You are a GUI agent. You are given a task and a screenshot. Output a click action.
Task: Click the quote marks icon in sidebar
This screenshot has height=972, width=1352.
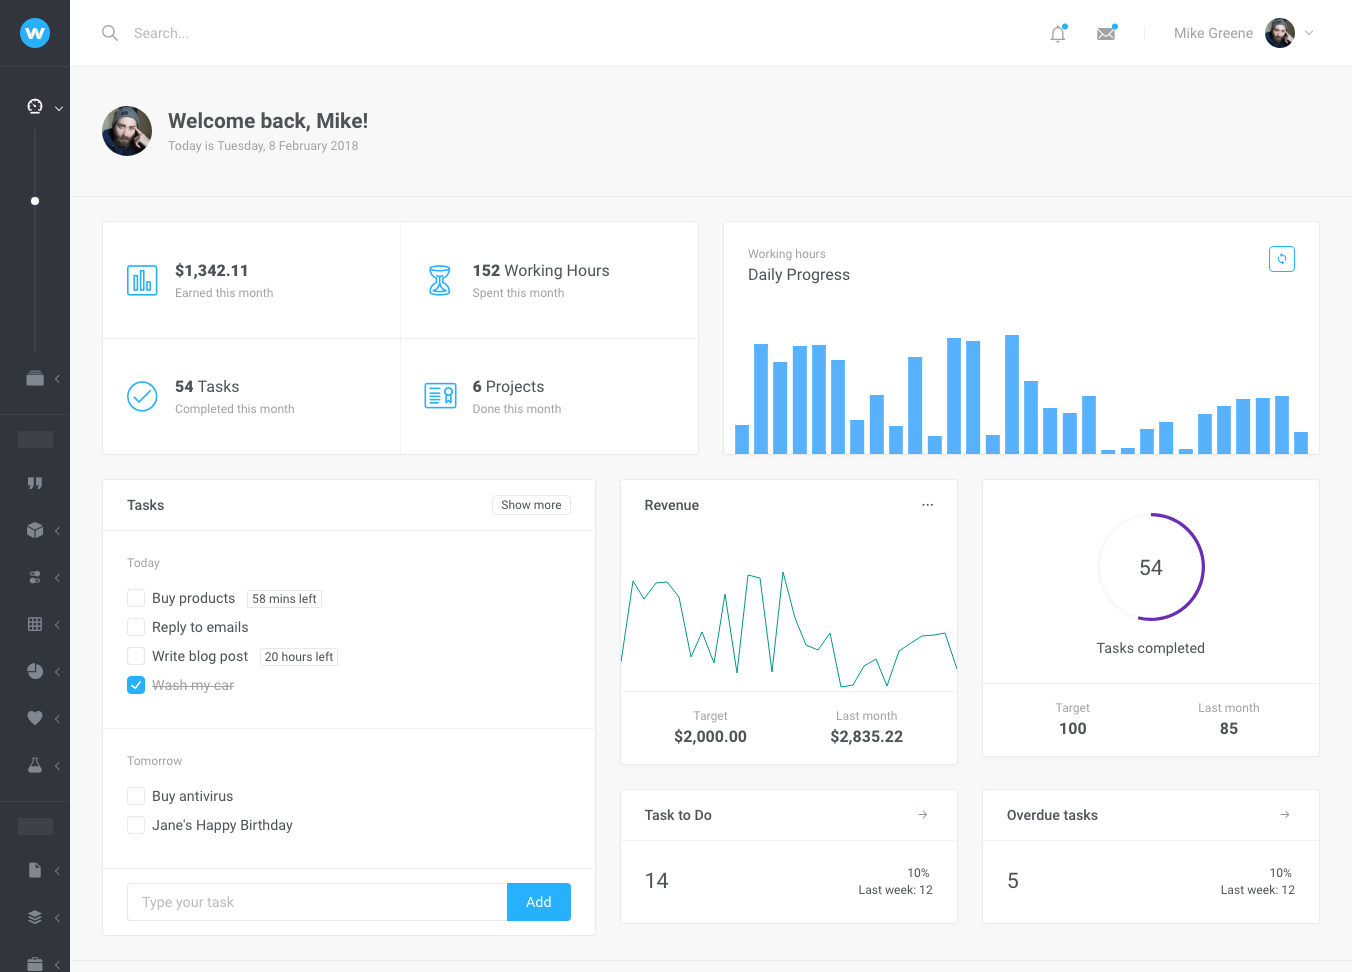35,483
